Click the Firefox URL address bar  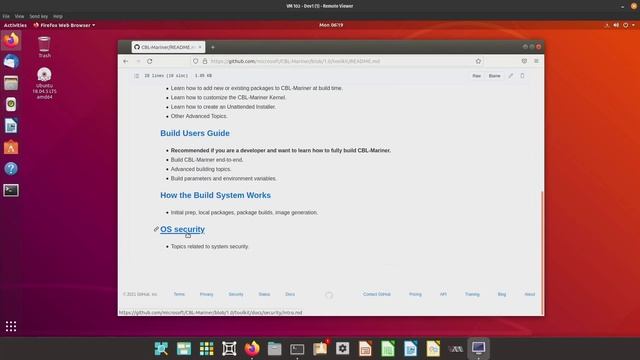tap(337, 61)
